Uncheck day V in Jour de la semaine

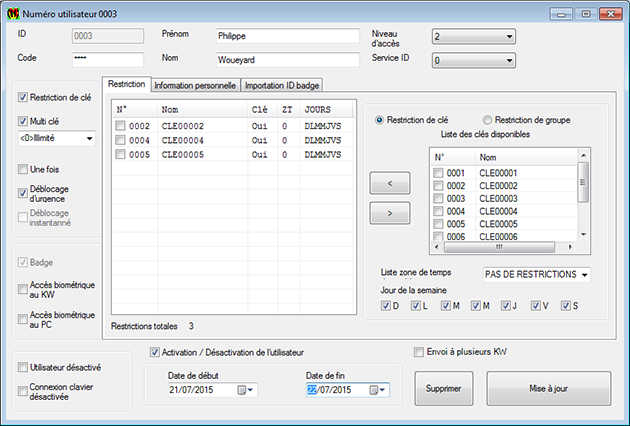point(536,306)
